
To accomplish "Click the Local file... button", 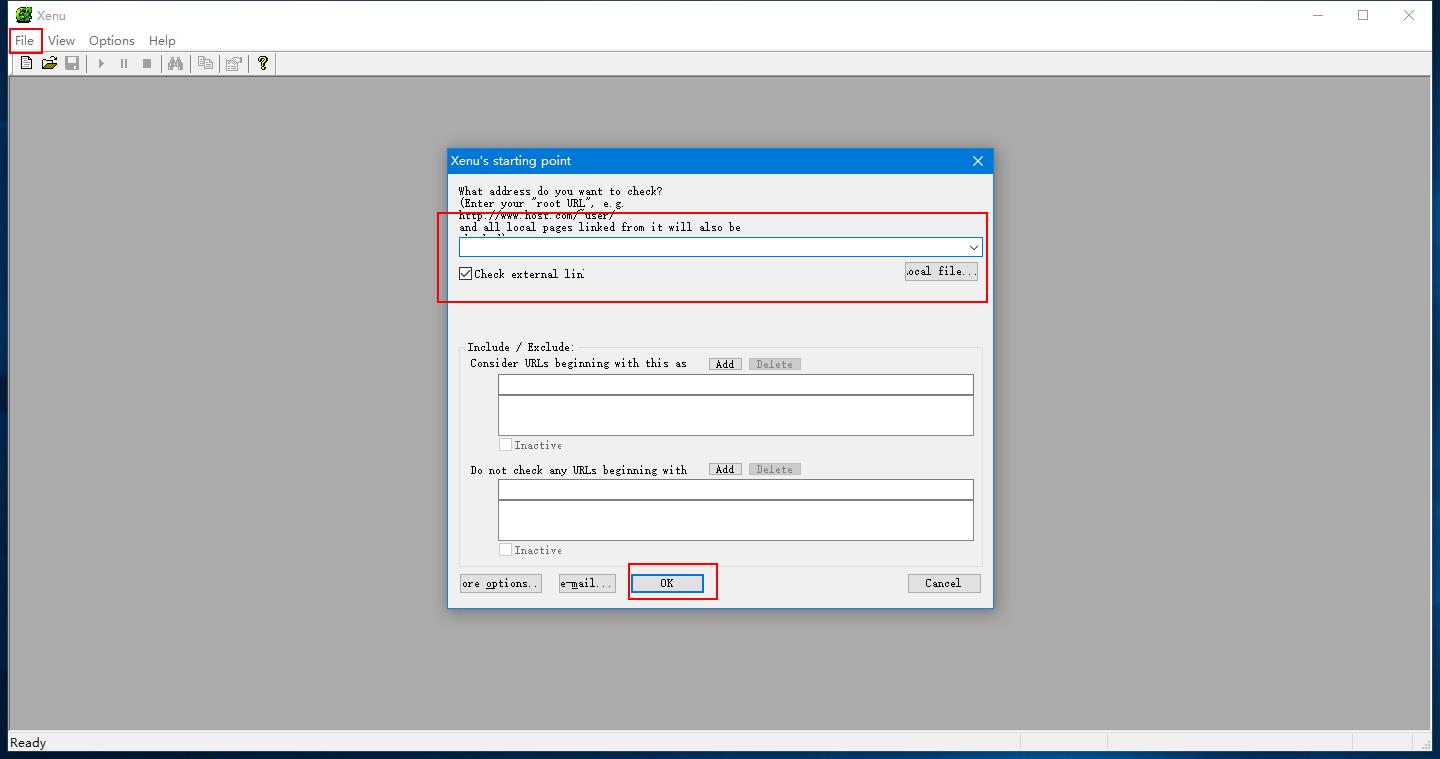I will coord(941,271).
